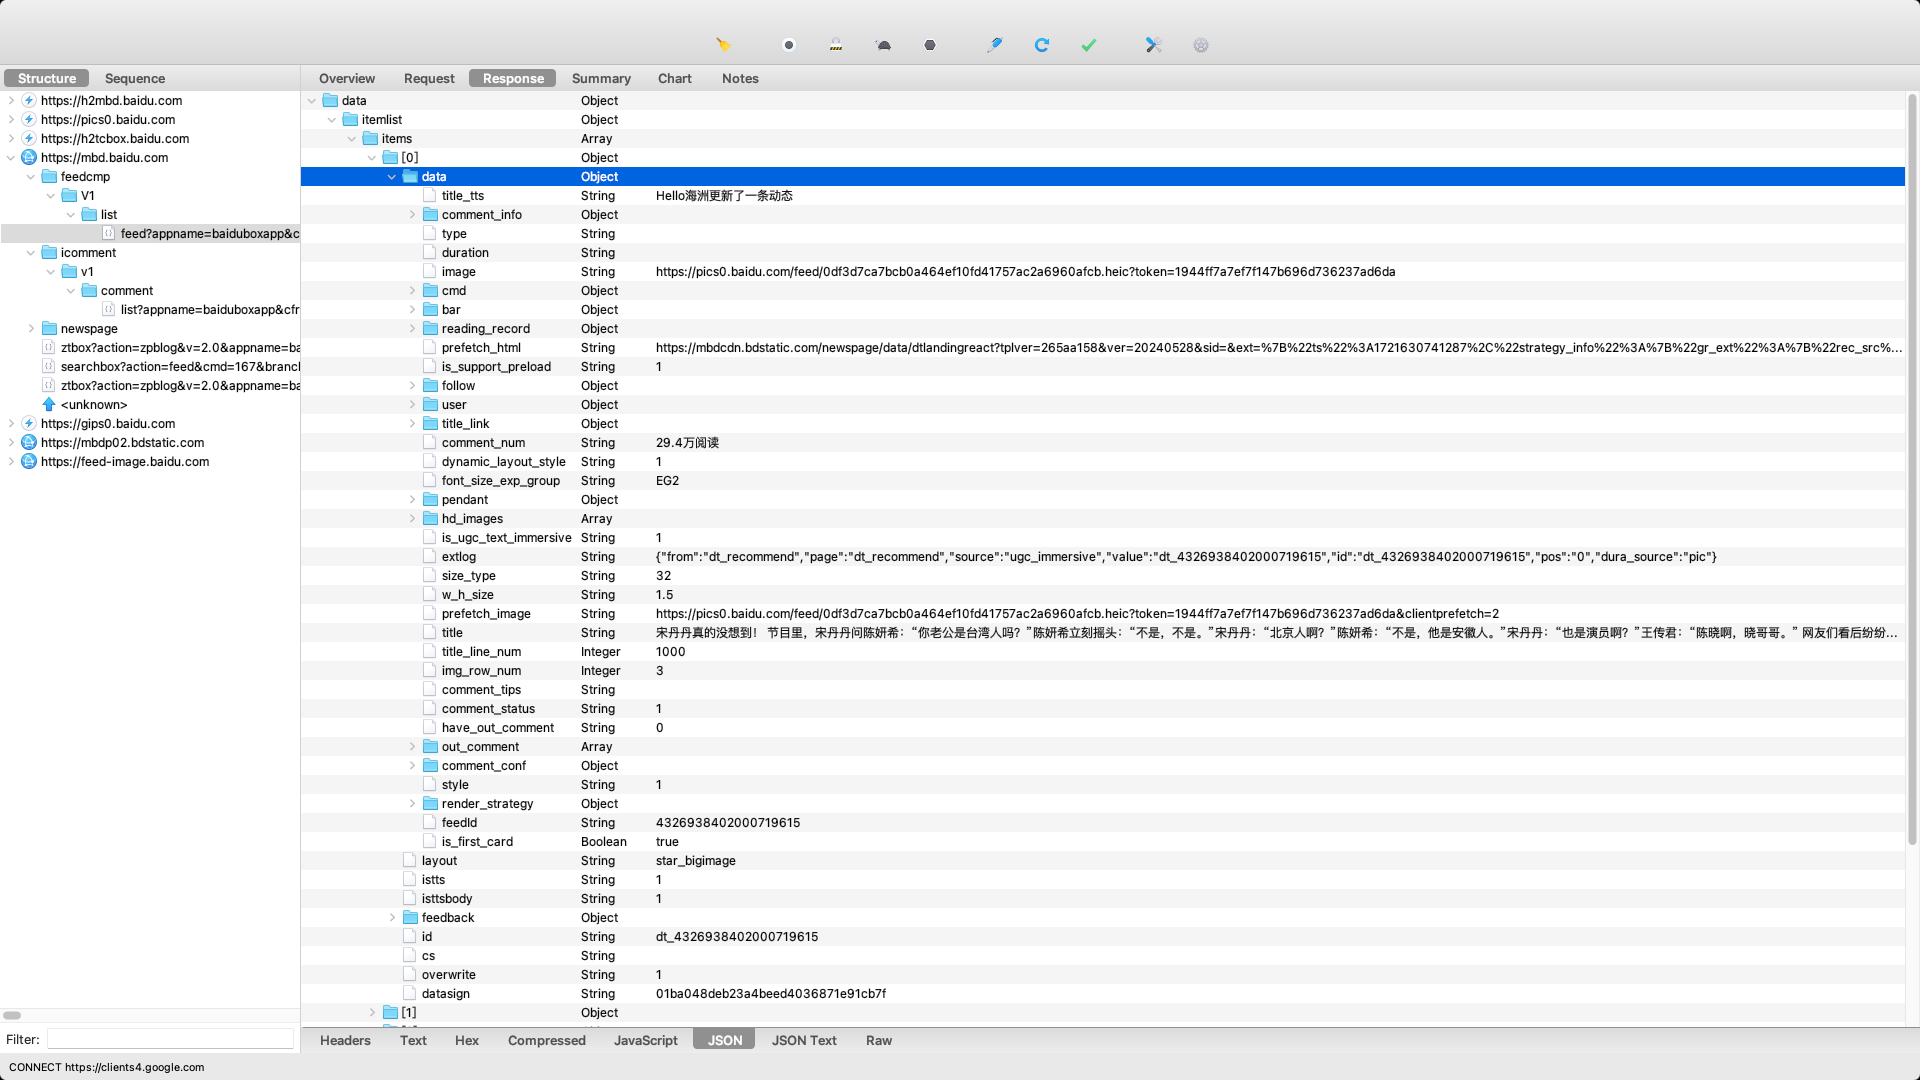Expand the newspage folder
Viewport: 1920px width, 1080px height.
31,328
